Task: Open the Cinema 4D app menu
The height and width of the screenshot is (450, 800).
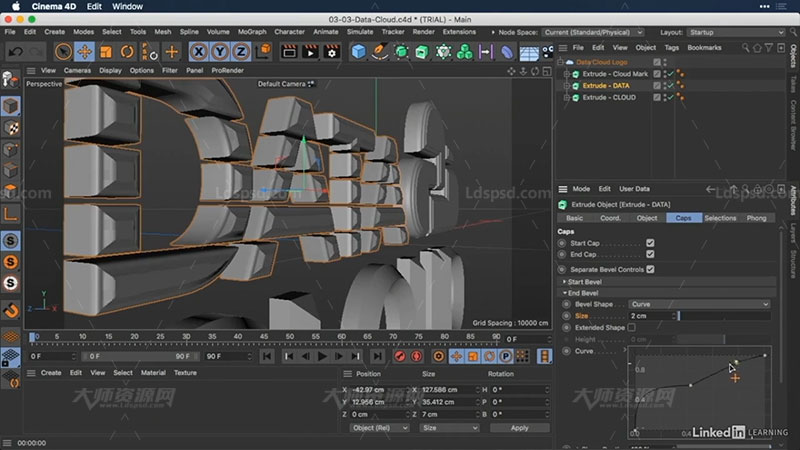Action: [x=54, y=6]
